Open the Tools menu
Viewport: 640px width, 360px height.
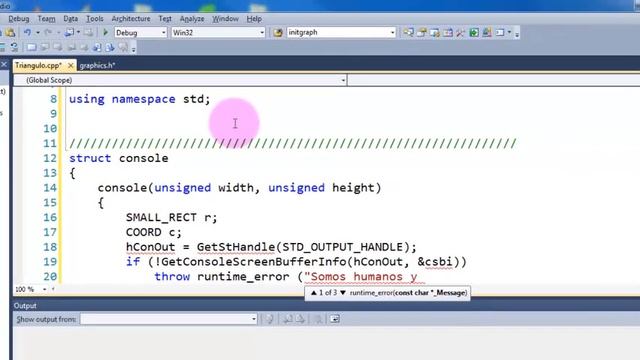[95, 19]
